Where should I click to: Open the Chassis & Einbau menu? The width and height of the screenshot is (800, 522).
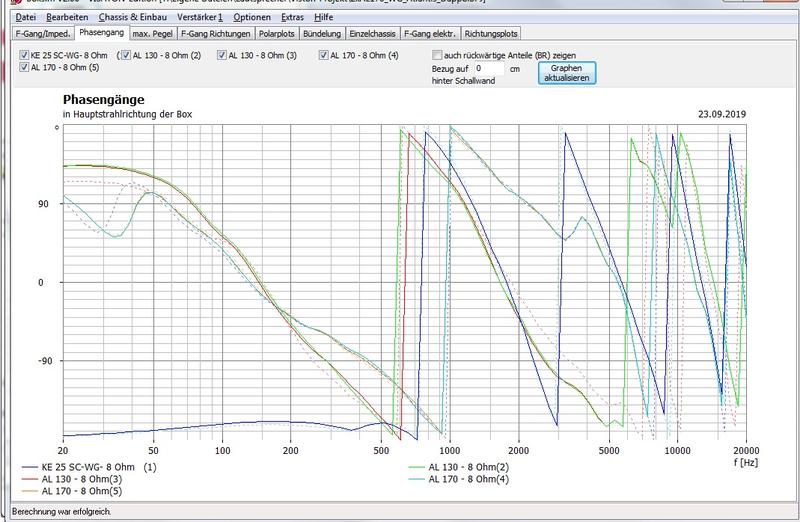135,18
